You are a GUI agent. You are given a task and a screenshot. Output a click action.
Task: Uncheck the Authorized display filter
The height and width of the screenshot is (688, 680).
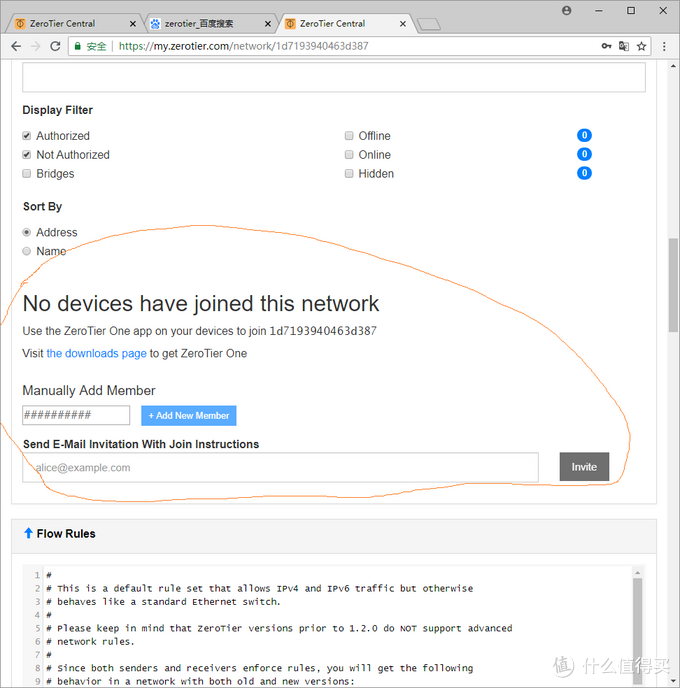pyautogui.click(x=27, y=136)
